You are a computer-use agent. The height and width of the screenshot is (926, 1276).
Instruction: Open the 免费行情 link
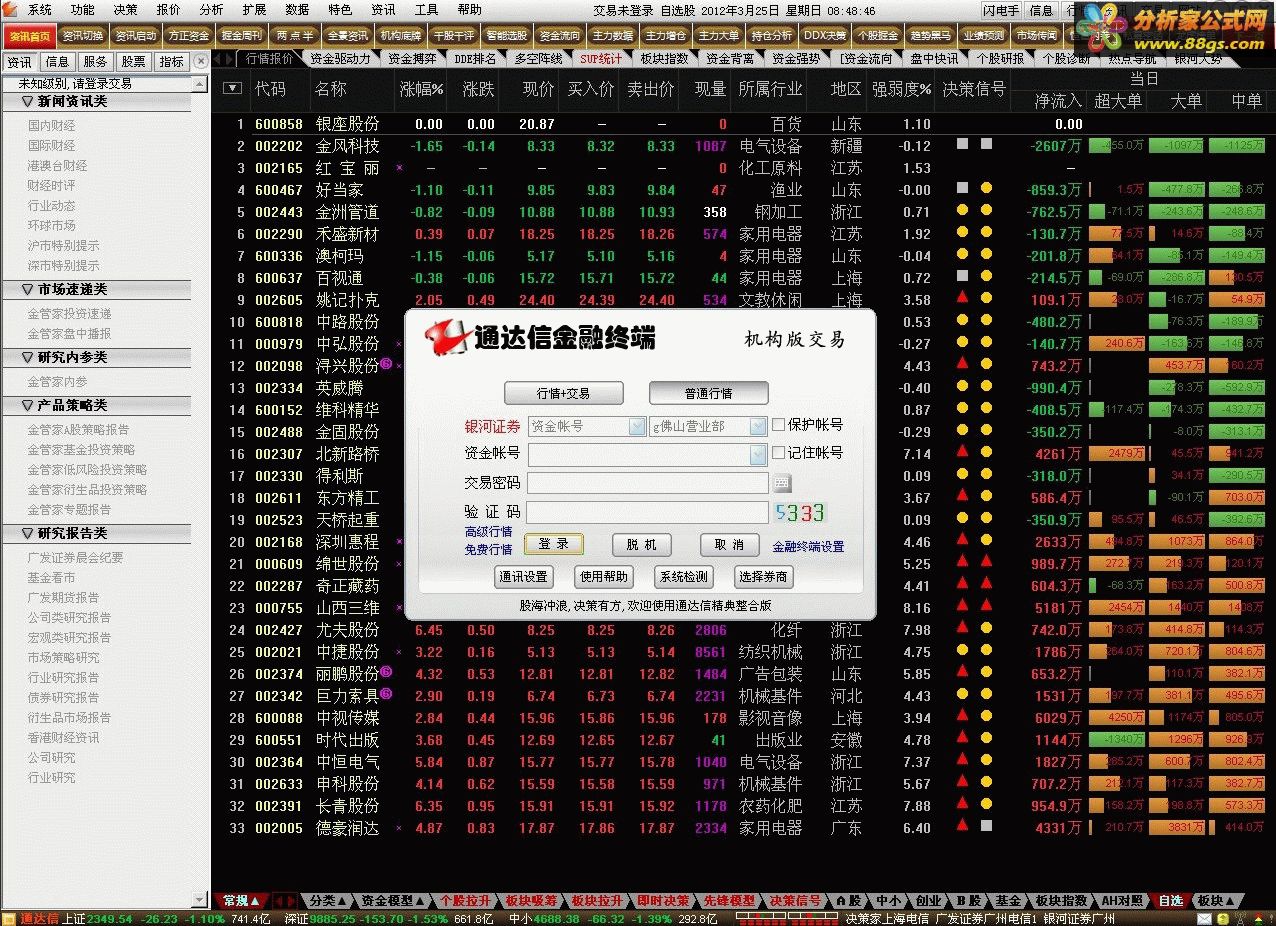488,549
